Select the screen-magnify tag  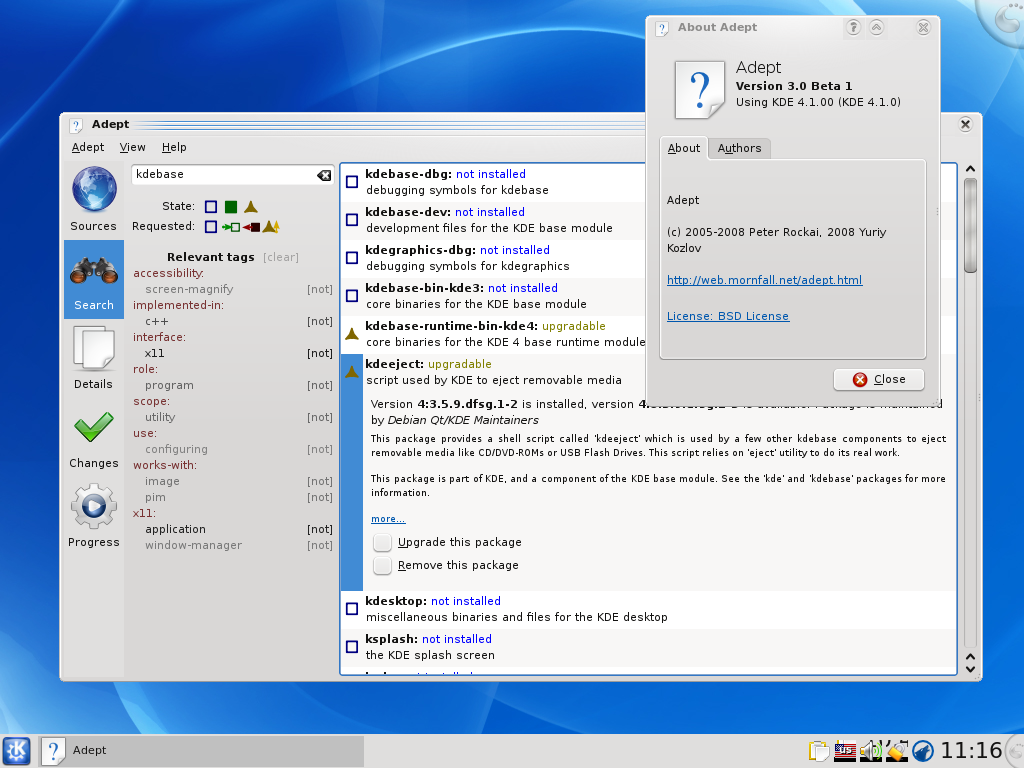point(189,289)
